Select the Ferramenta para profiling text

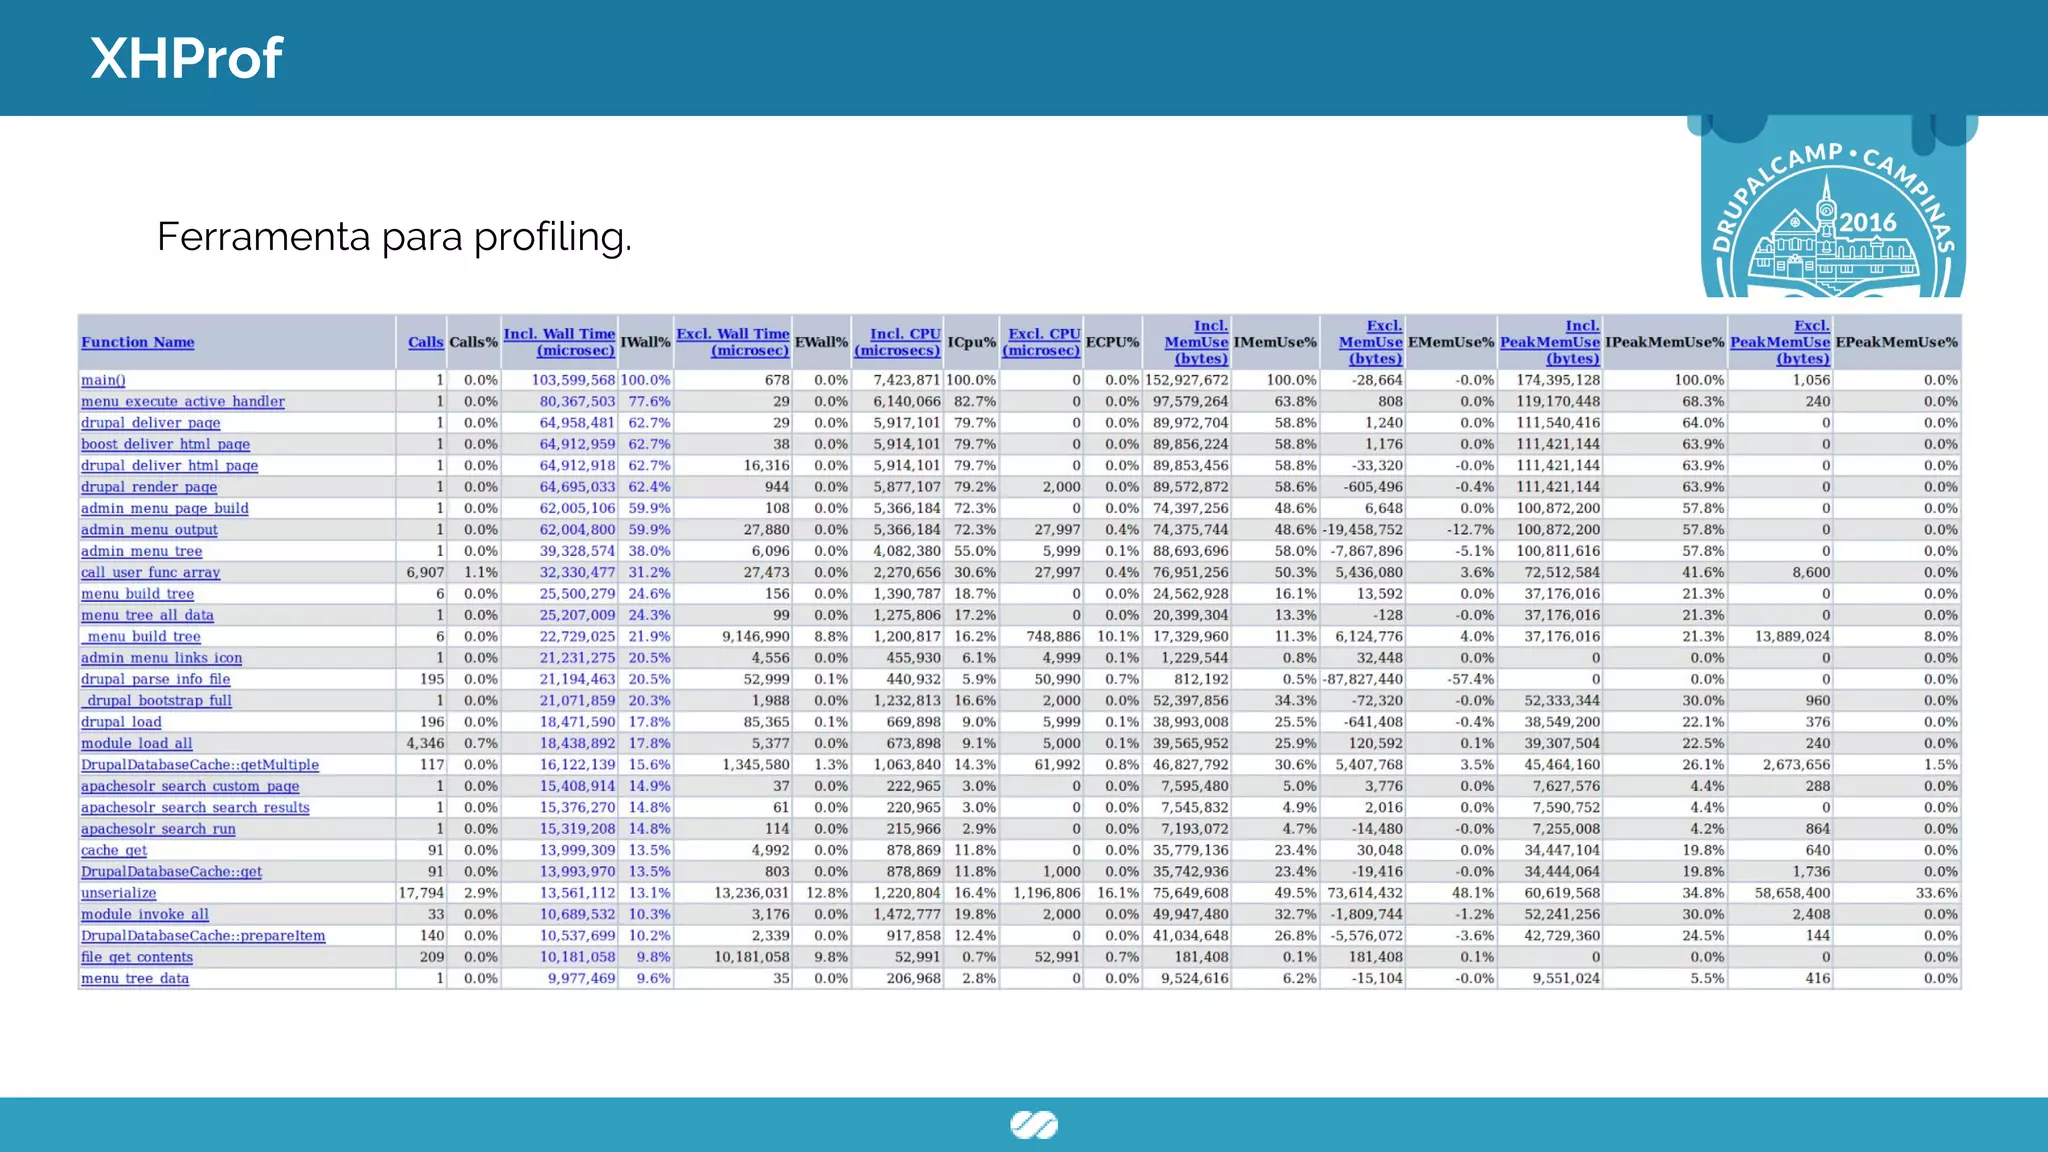tap(394, 237)
